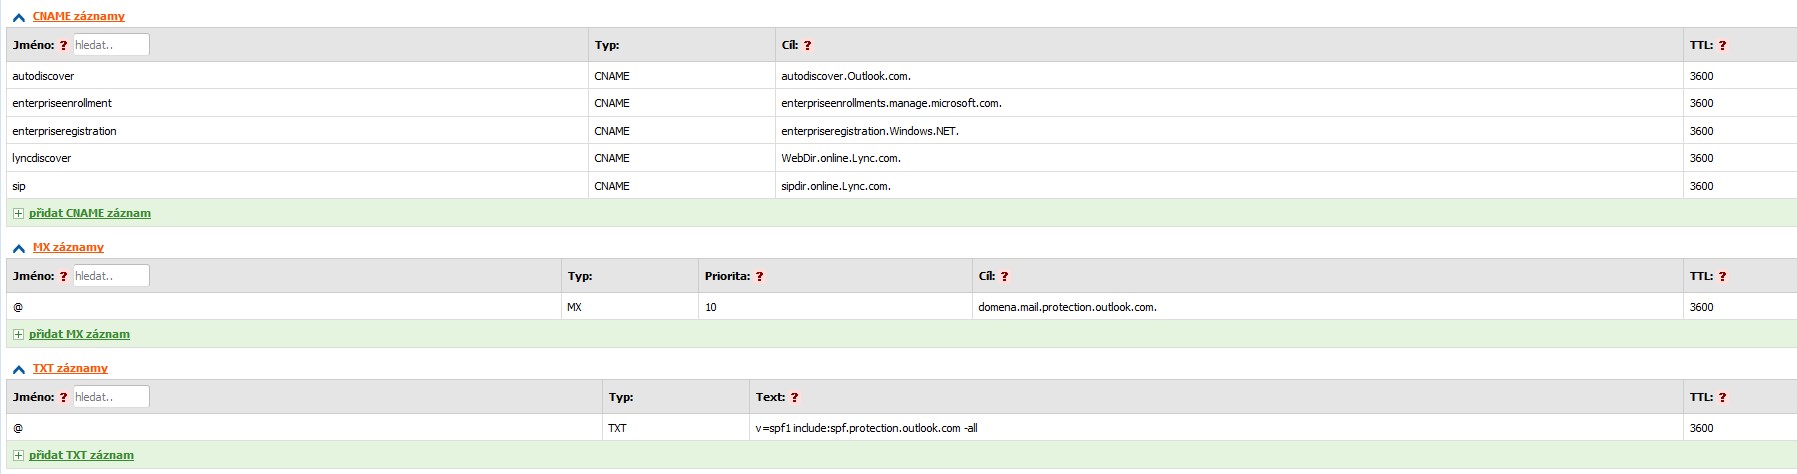Click přidat TXT záznam link
1797x474 pixels.
point(81,455)
